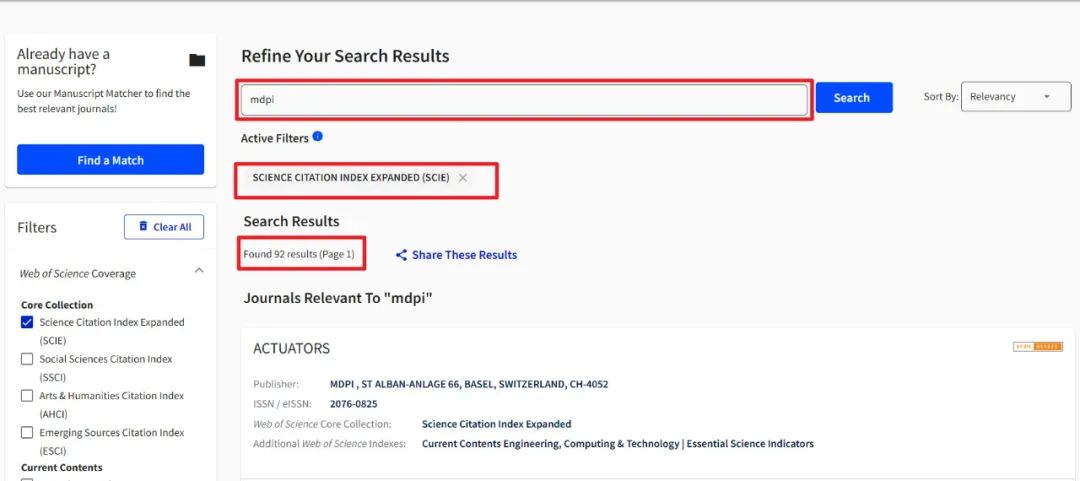
Task: Click the search field containing mdpi
Action: 524,100
